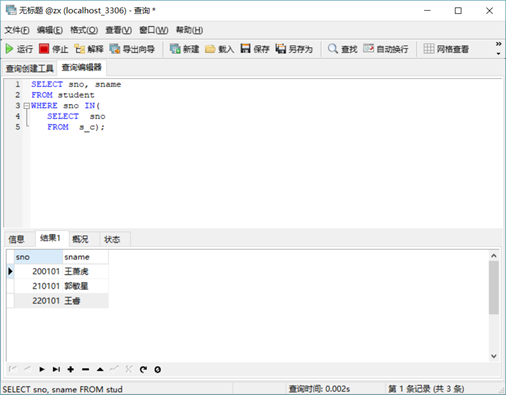
Task: Jump to last record navigation button
Action: click(x=56, y=369)
